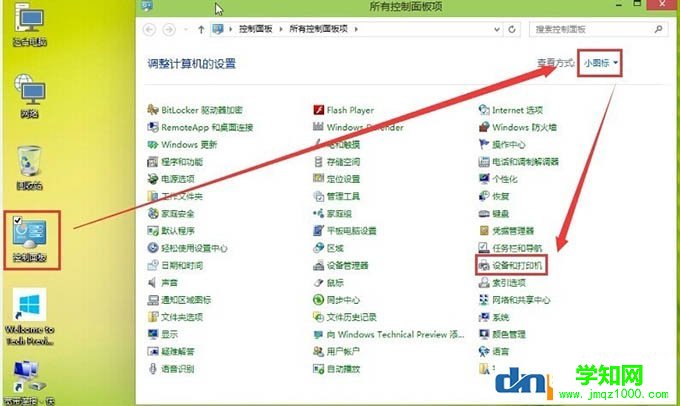Open the 工作文件夹 link
The image size is (680, 406).
point(182,196)
